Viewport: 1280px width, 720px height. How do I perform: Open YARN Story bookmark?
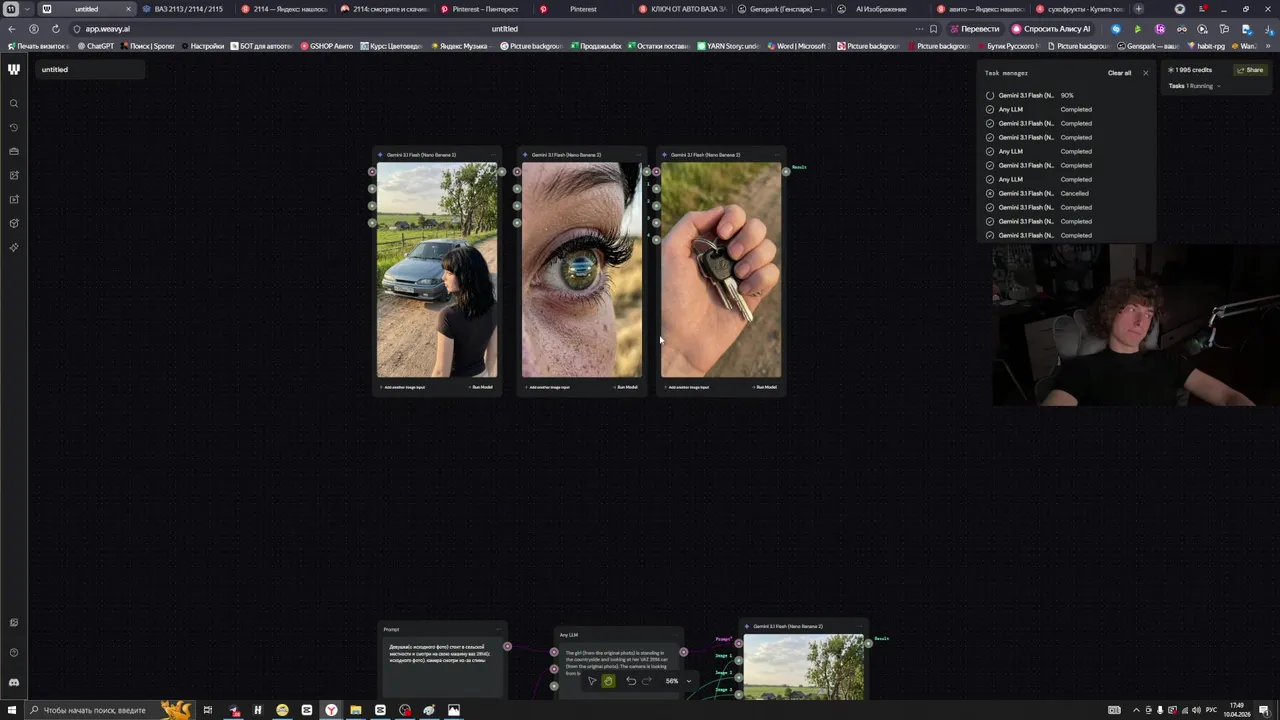[728, 46]
